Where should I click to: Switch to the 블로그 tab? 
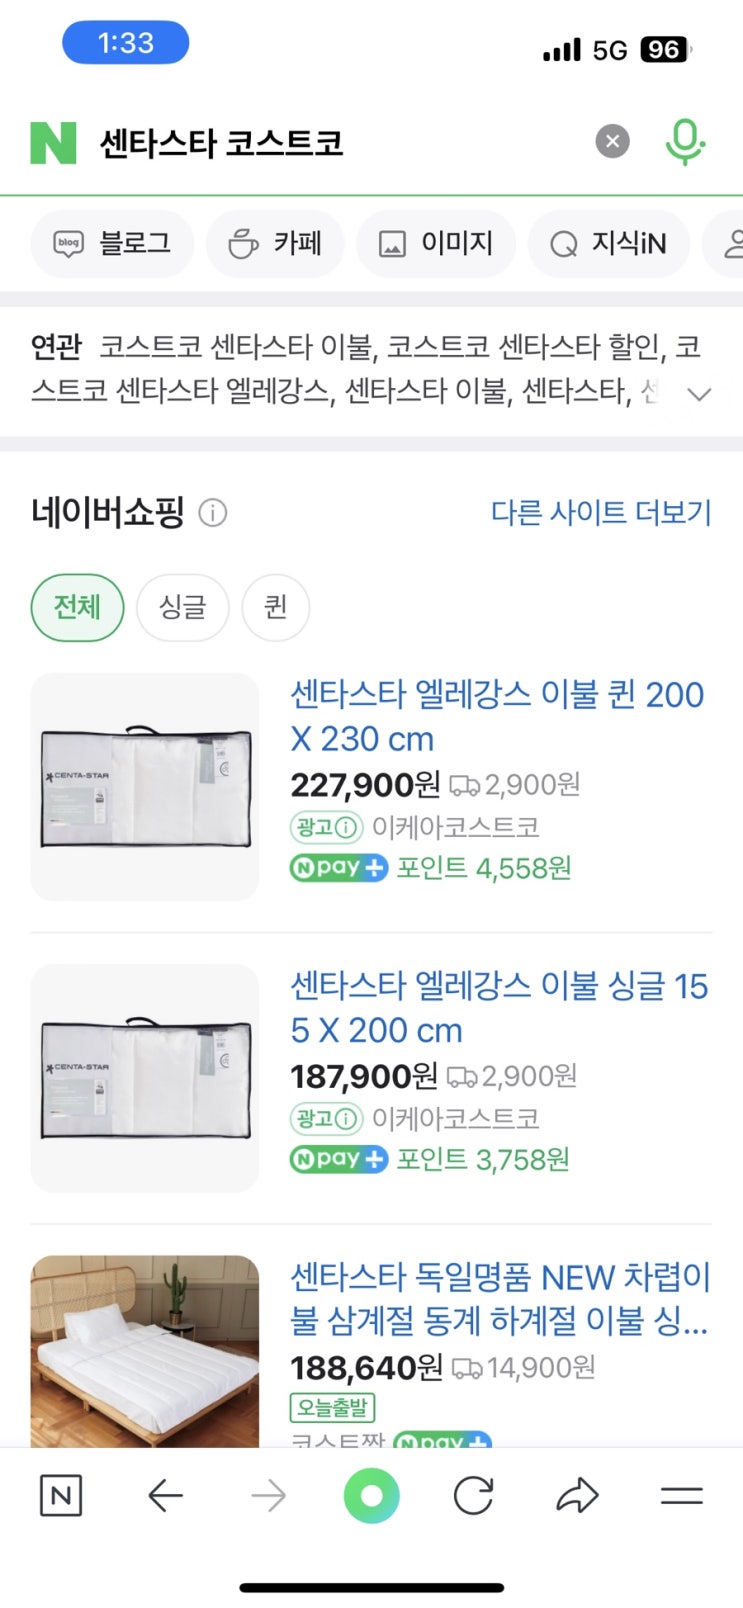tap(112, 243)
